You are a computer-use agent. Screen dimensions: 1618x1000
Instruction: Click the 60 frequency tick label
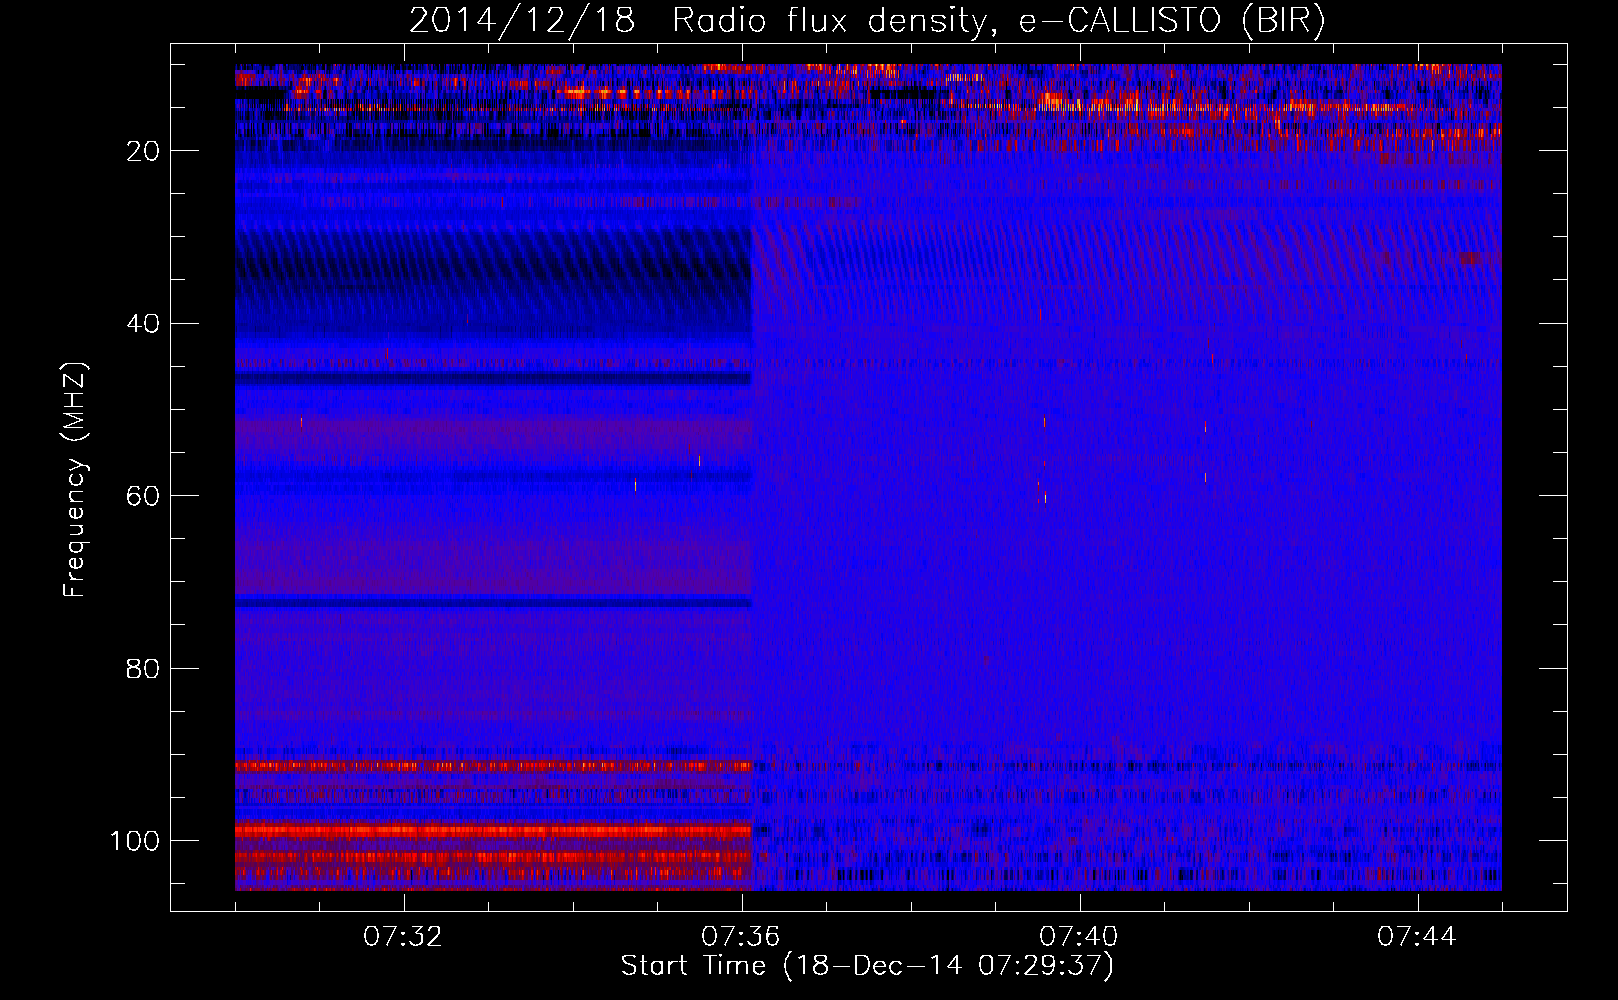pos(143,496)
